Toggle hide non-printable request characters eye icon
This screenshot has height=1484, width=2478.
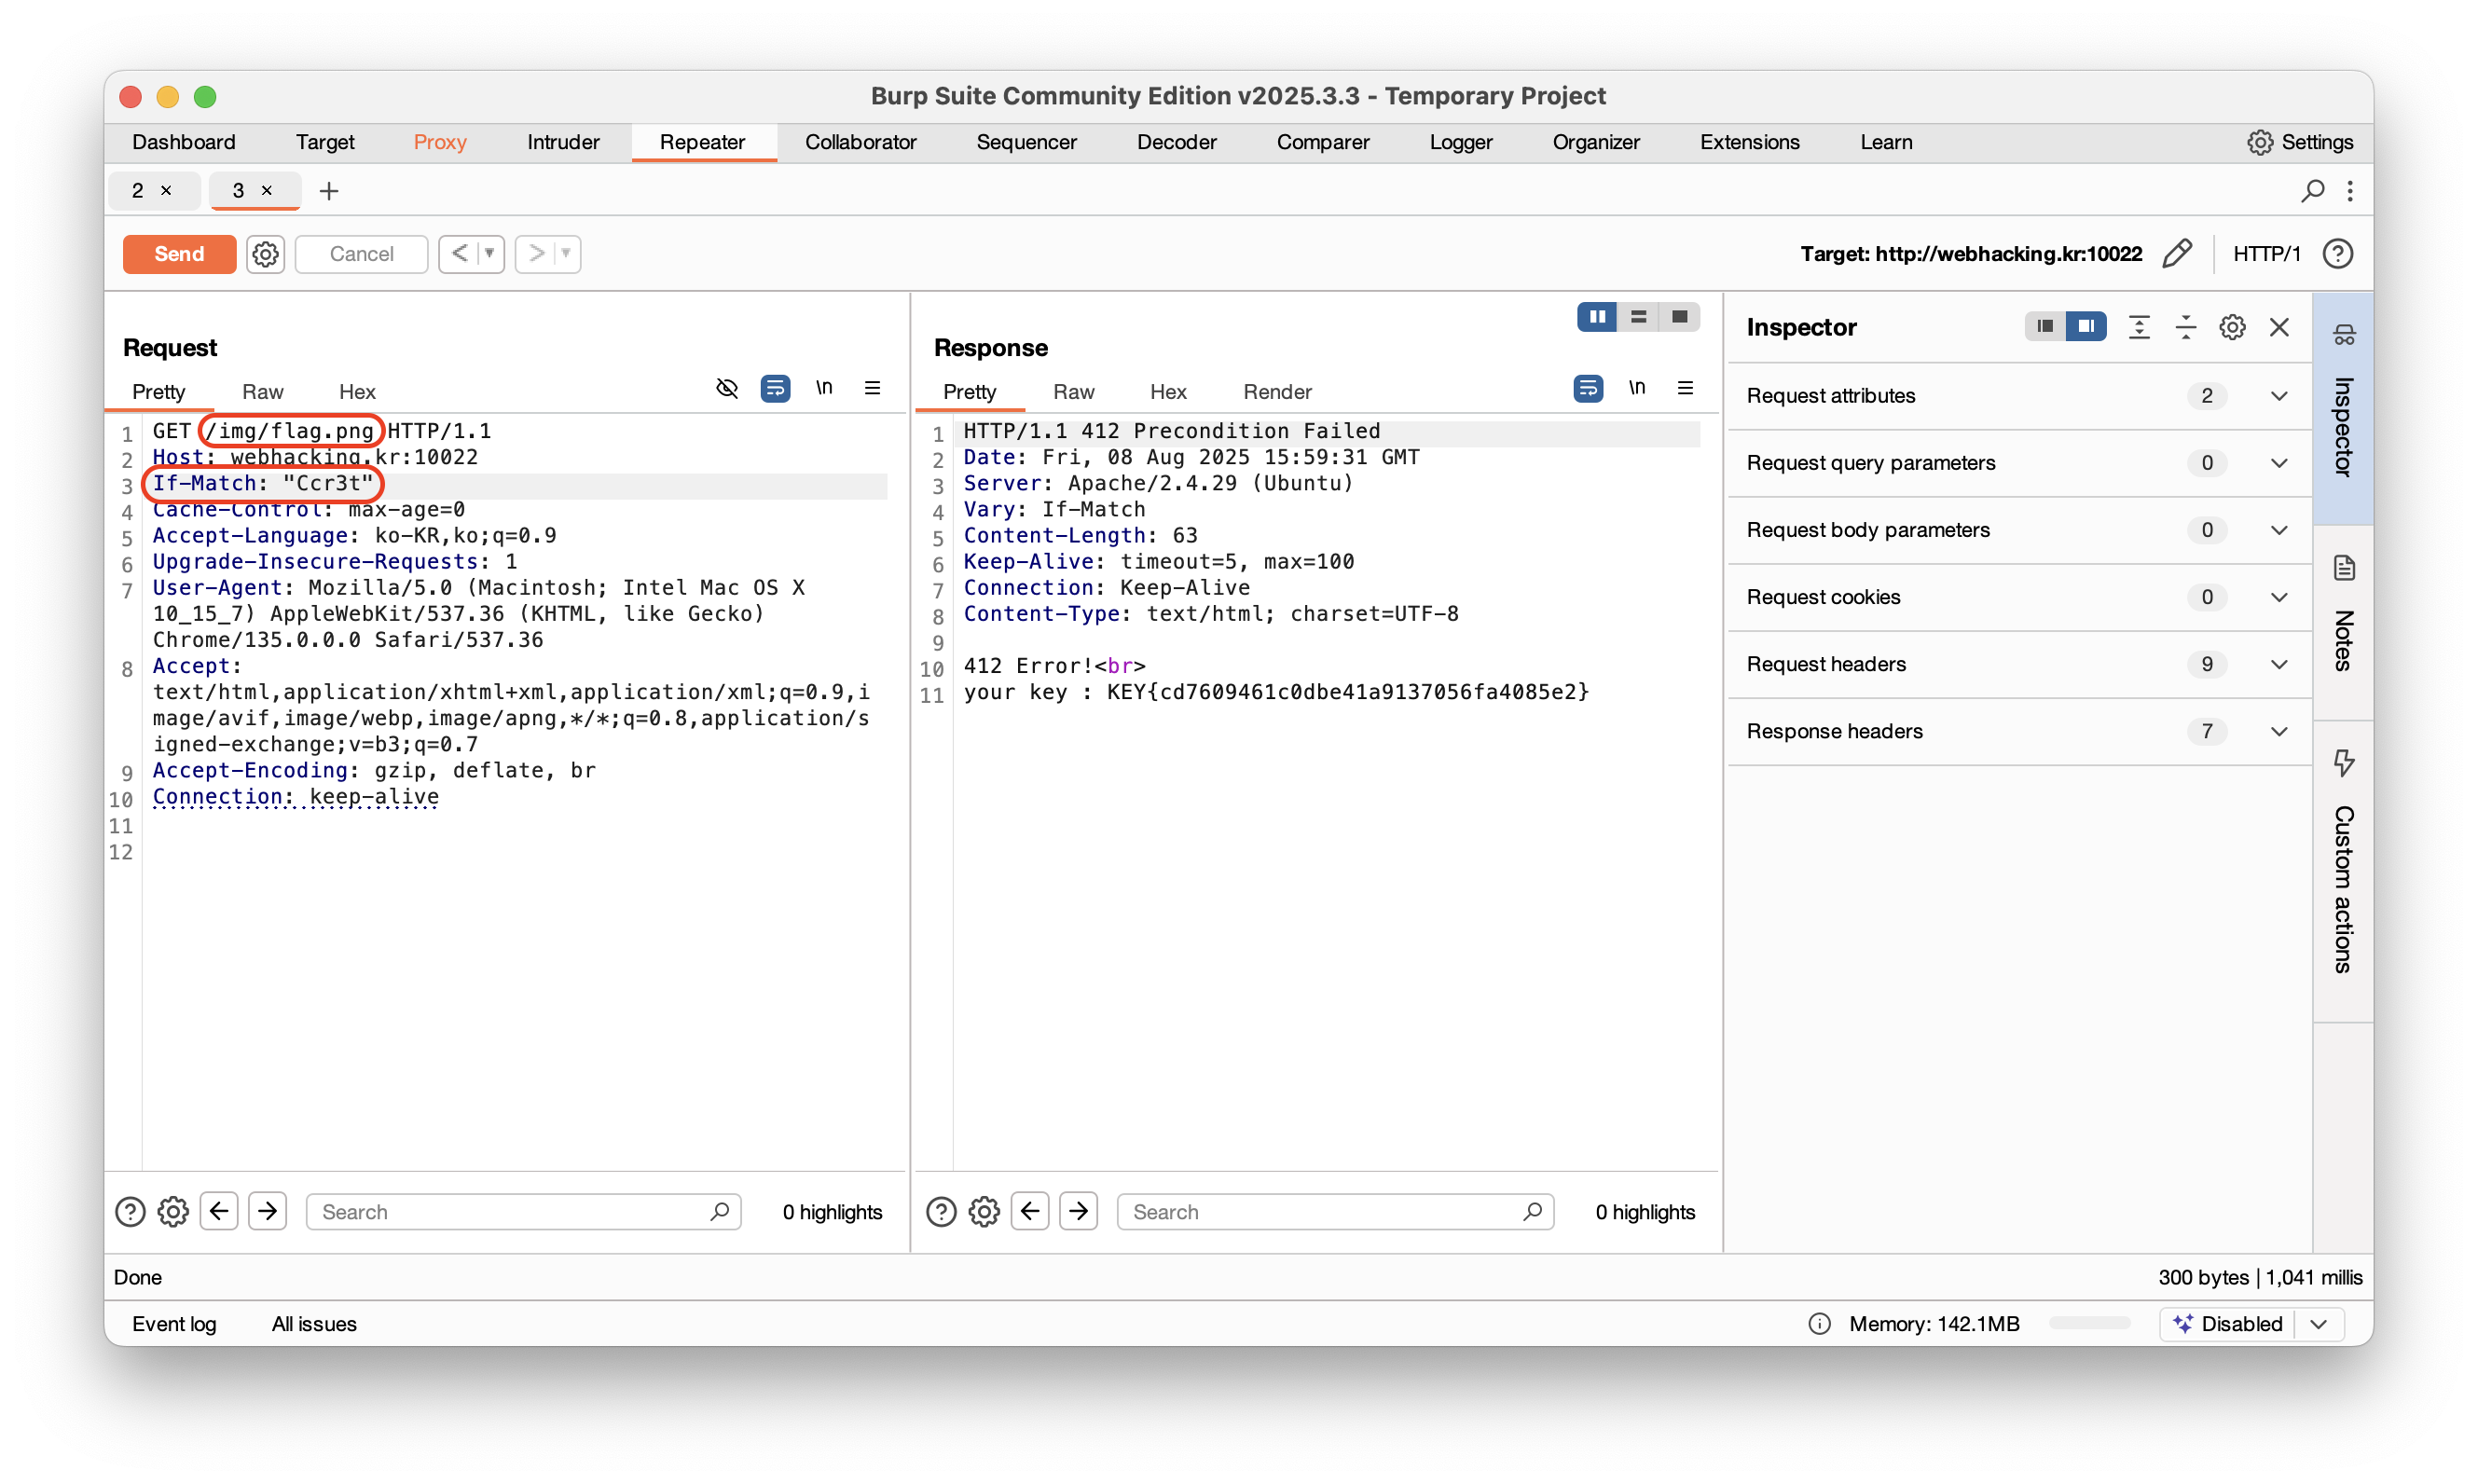click(727, 388)
